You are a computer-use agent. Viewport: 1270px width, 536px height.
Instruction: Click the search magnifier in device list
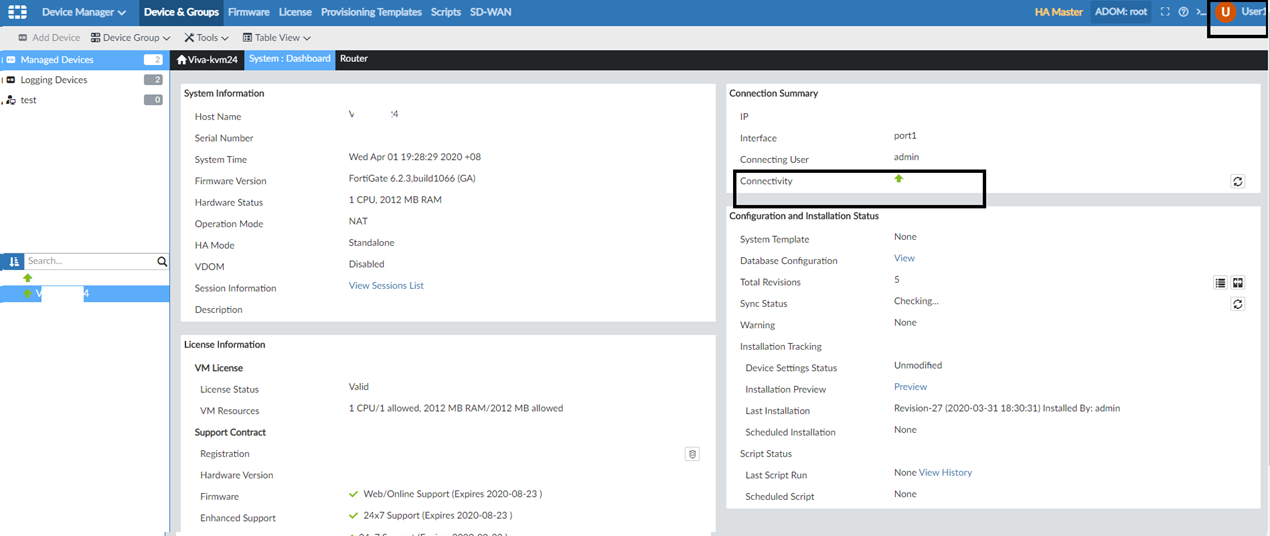(x=162, y=261)
